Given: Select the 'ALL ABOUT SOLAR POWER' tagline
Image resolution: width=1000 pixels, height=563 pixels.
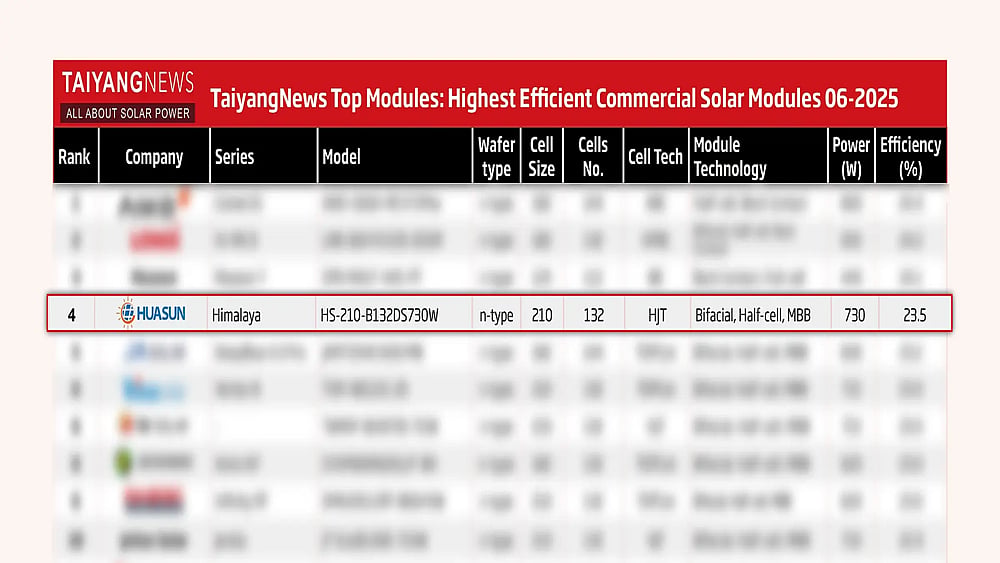Looking at the screenshot, I should [x=128, y=113].
